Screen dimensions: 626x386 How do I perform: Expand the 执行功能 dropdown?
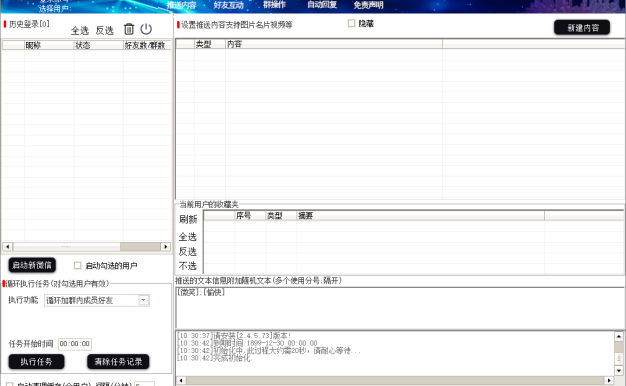click(x=144, y=300)
